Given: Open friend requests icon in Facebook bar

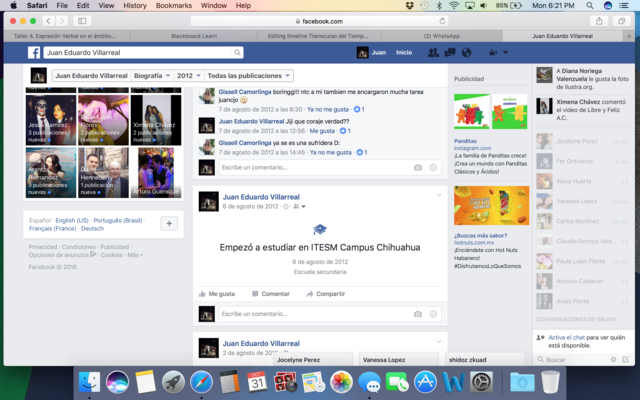Looking at the screenshot, I should click(x=433, y=52).
